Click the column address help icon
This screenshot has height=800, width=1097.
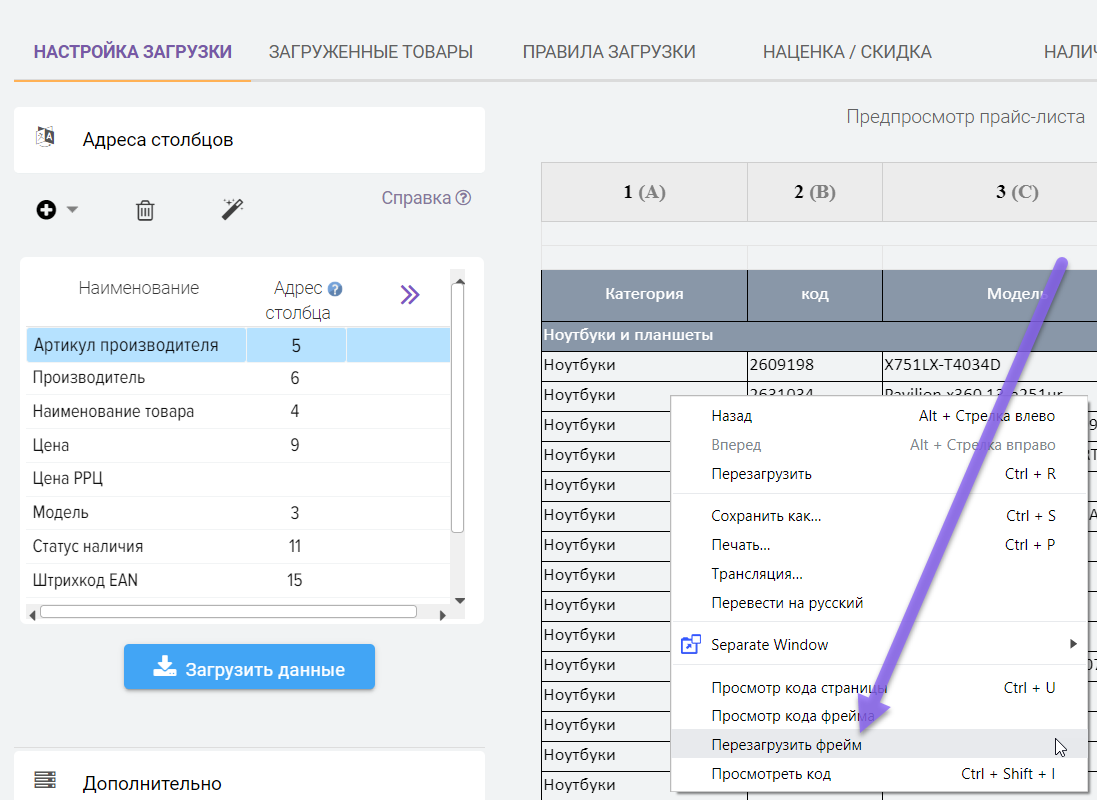tap(335, 289)
